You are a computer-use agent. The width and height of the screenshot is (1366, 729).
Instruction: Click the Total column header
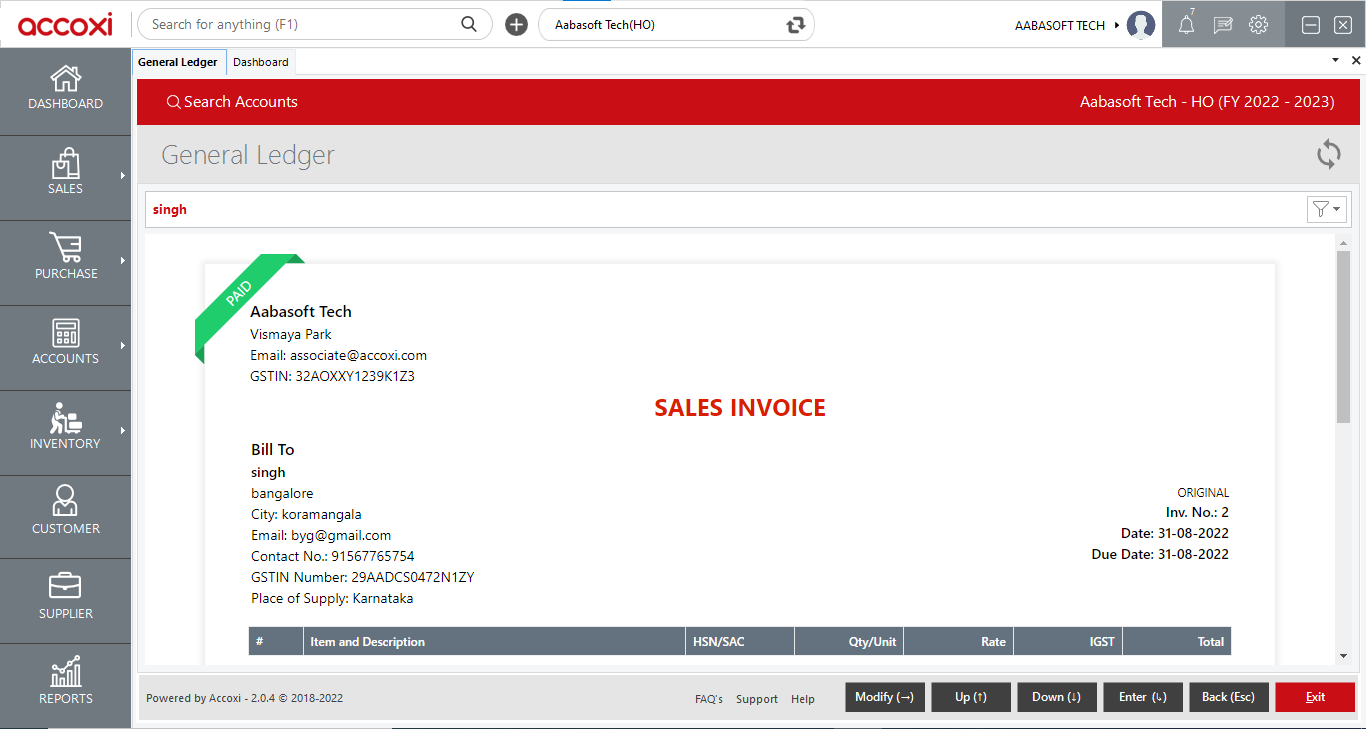(x=1176, y=641)
